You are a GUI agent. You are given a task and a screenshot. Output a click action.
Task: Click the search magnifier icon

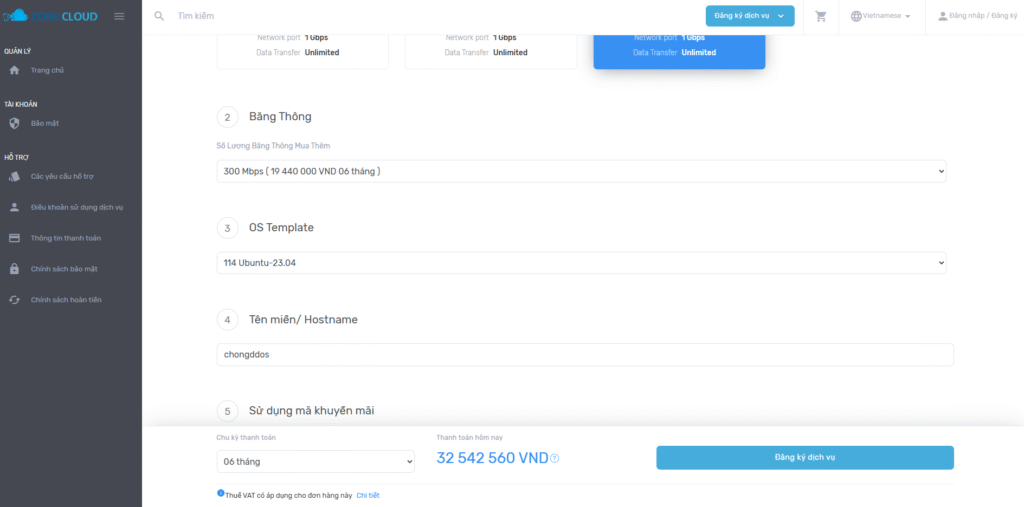tap(160, 16)
